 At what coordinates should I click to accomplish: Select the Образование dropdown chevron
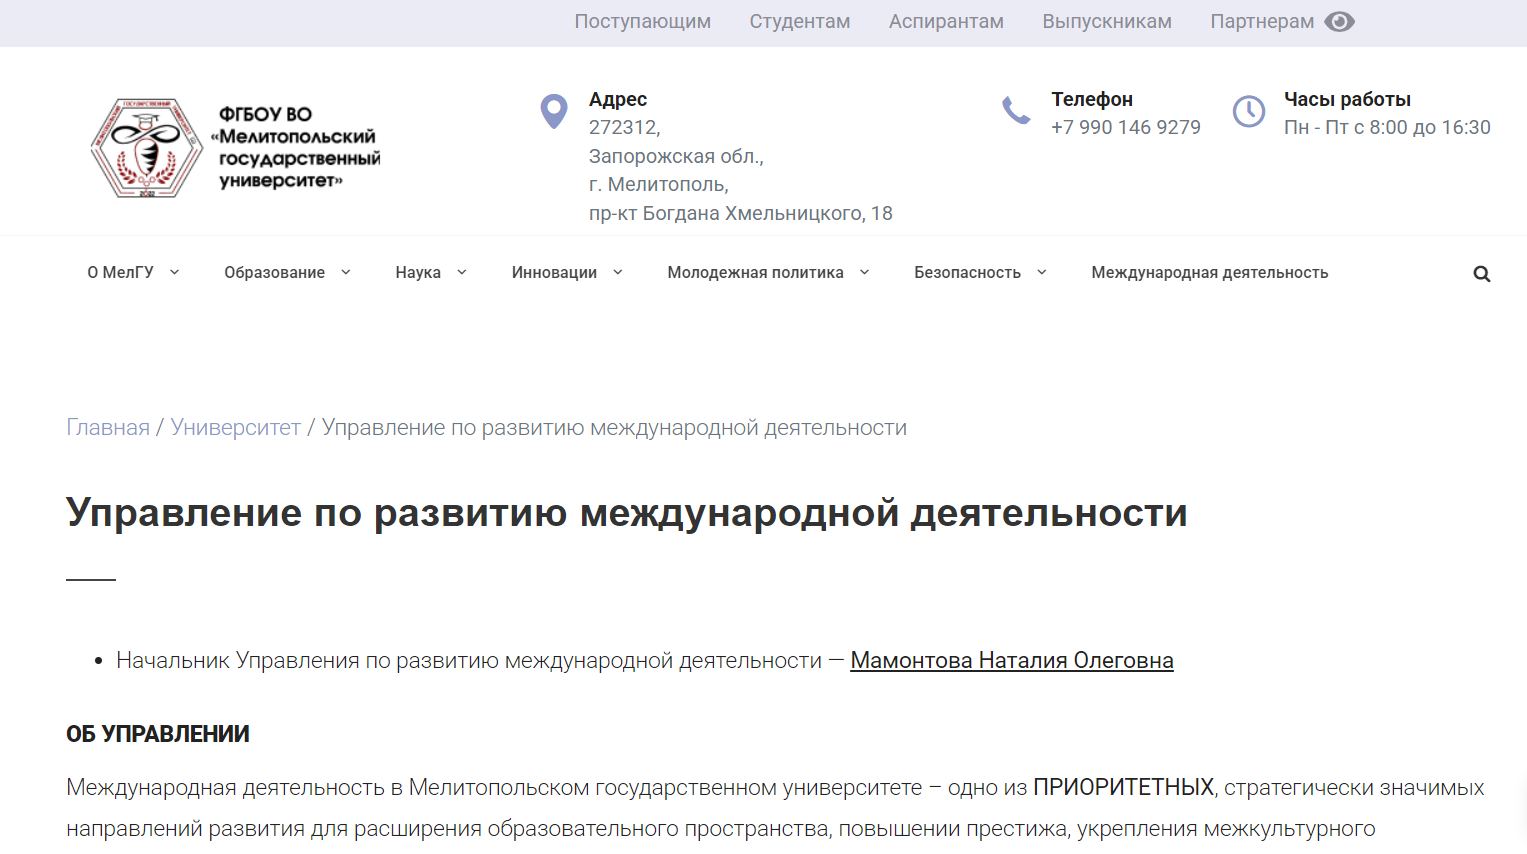pyautogui.click(x=346, y=271)
